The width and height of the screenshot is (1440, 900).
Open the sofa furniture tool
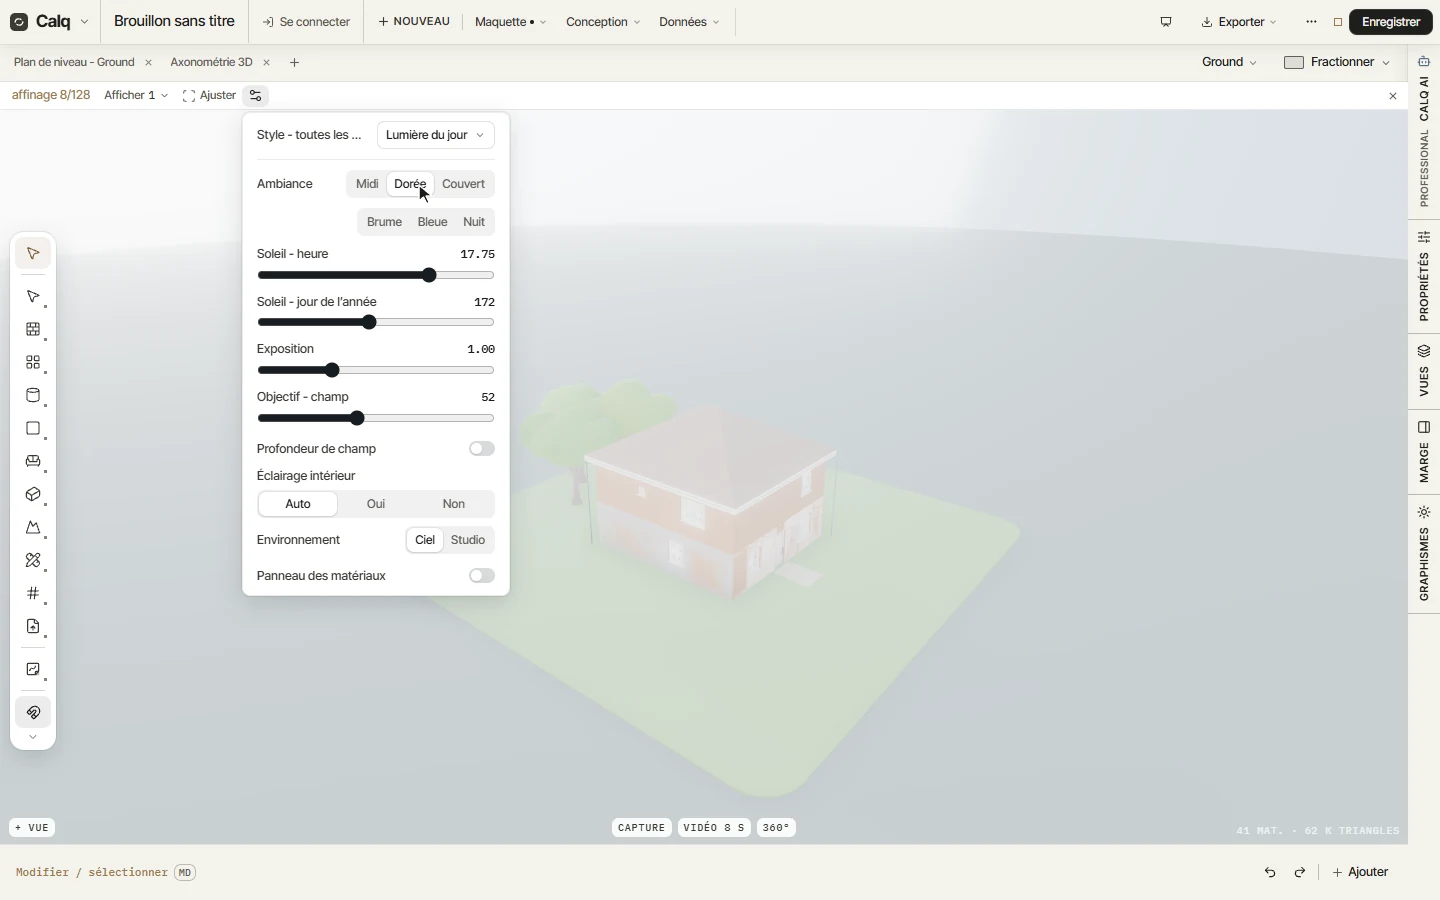coord(33,462)
